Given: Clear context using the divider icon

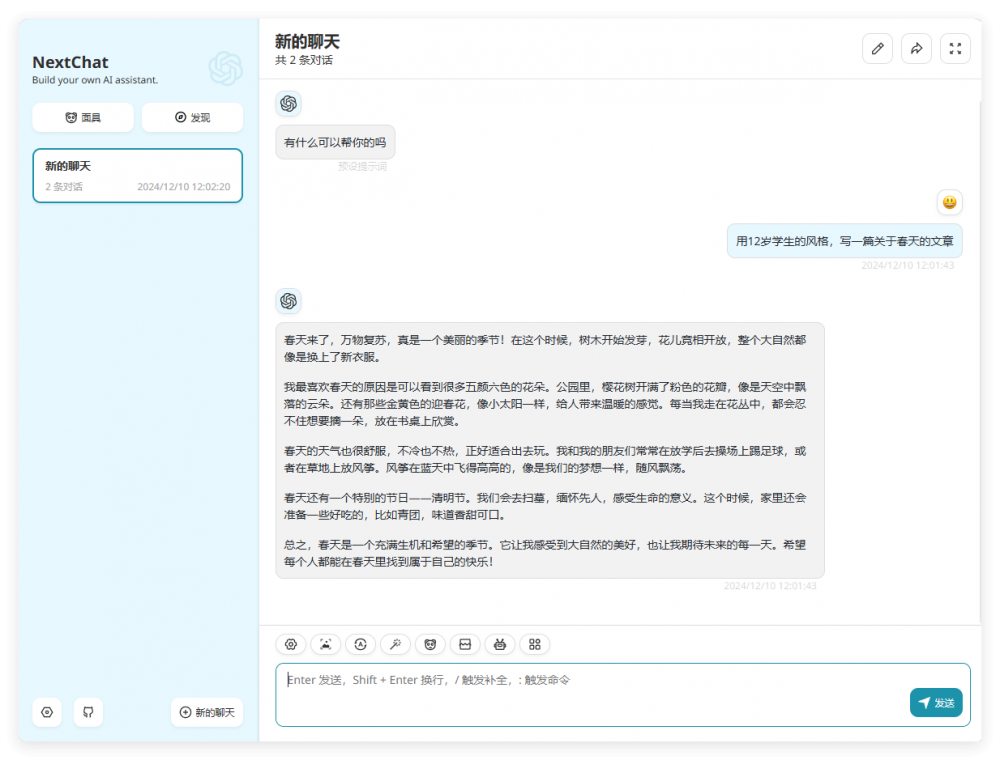Looking at the screenshot, I should [465, 645].
